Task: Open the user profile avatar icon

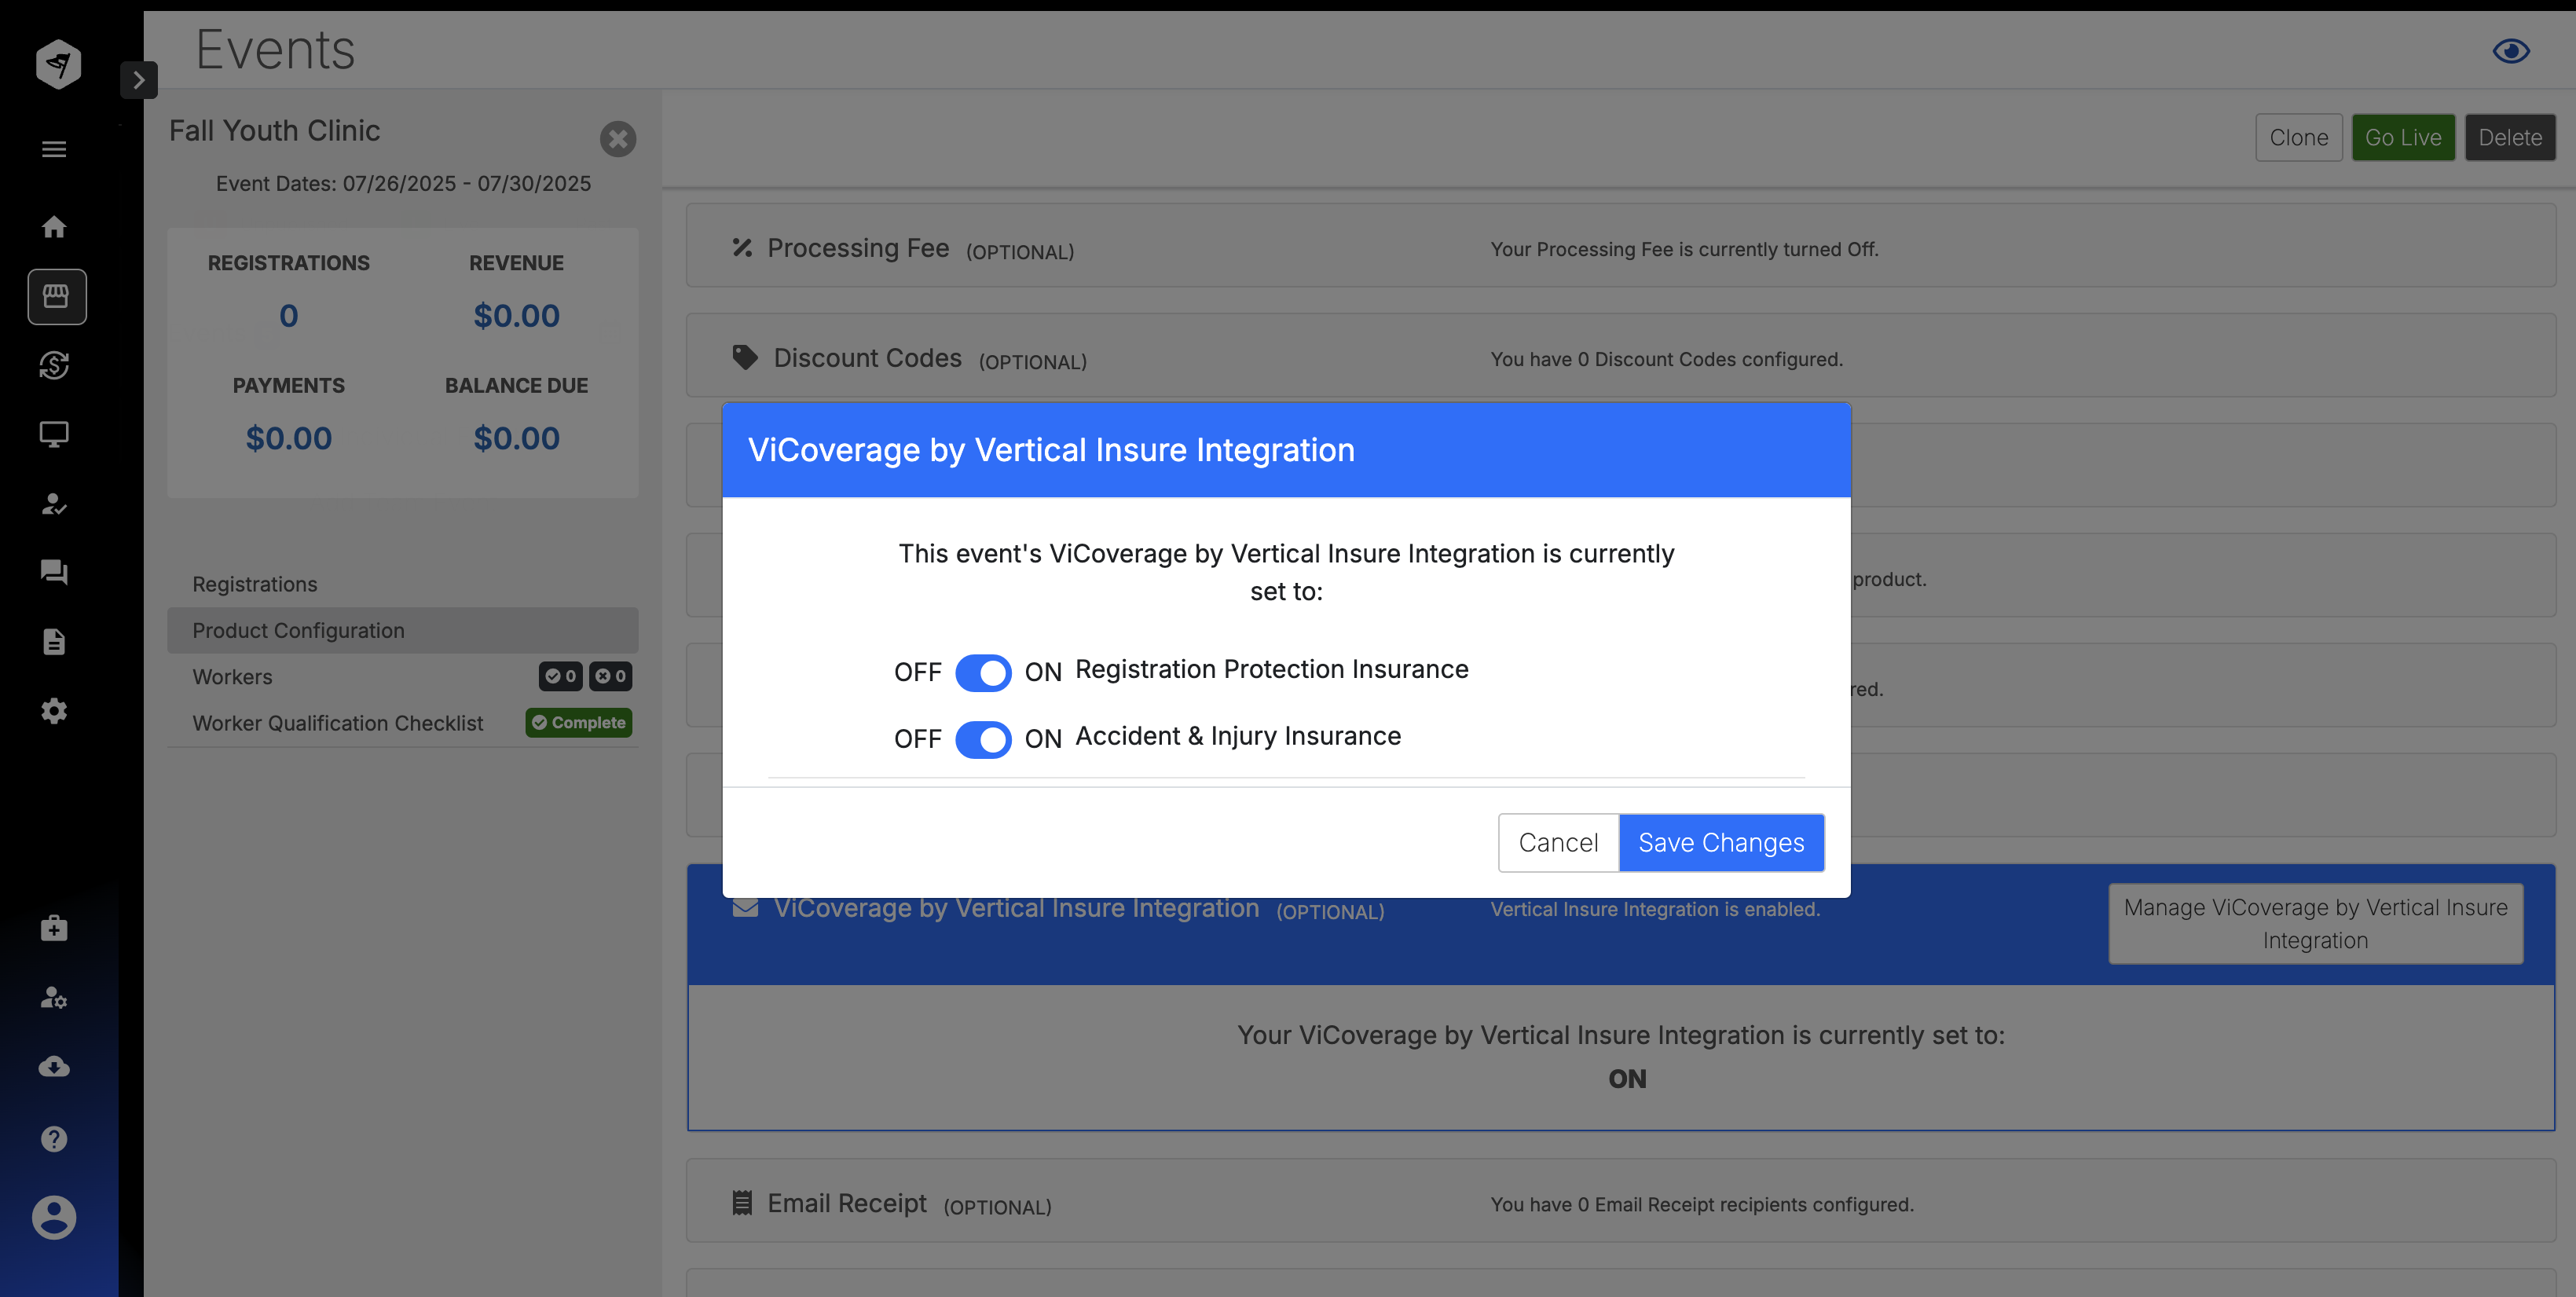Action: [54, 1217]
